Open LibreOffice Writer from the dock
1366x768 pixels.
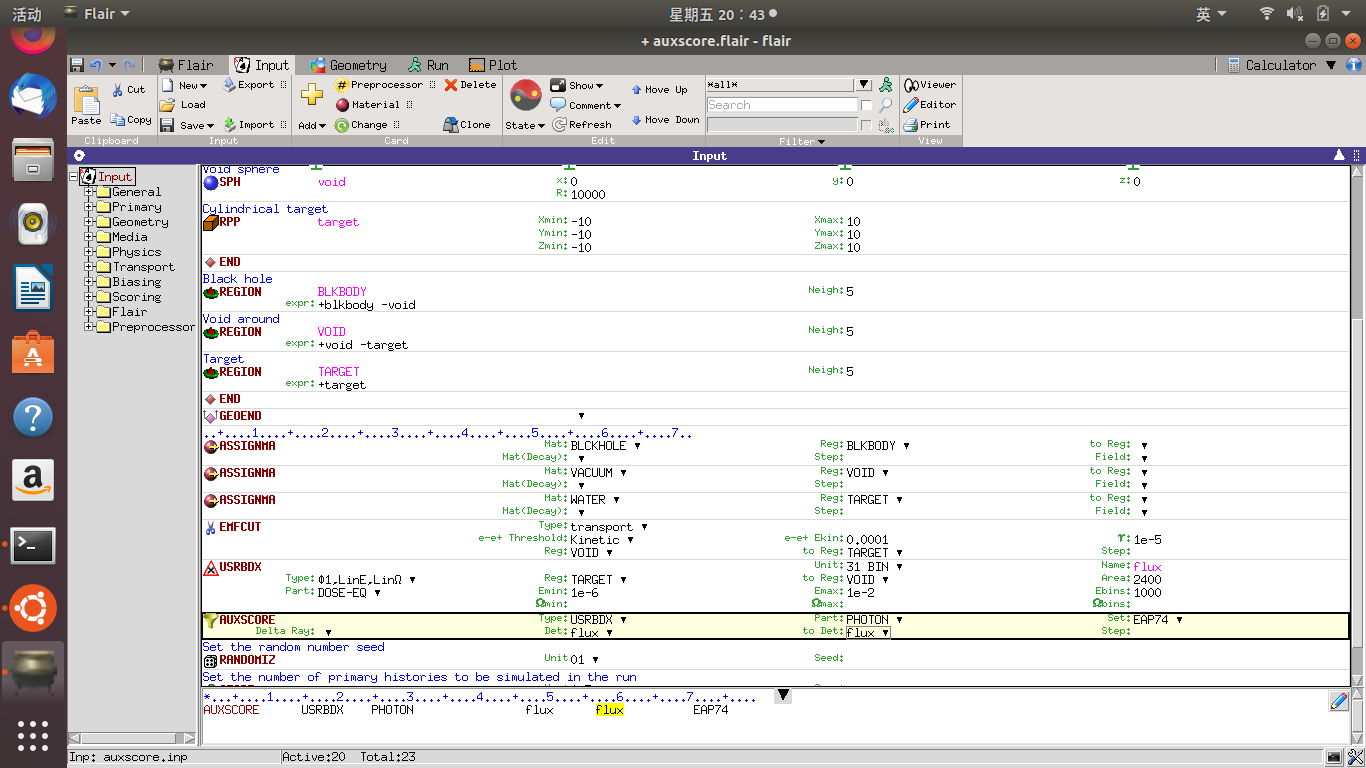coord(33,289)
